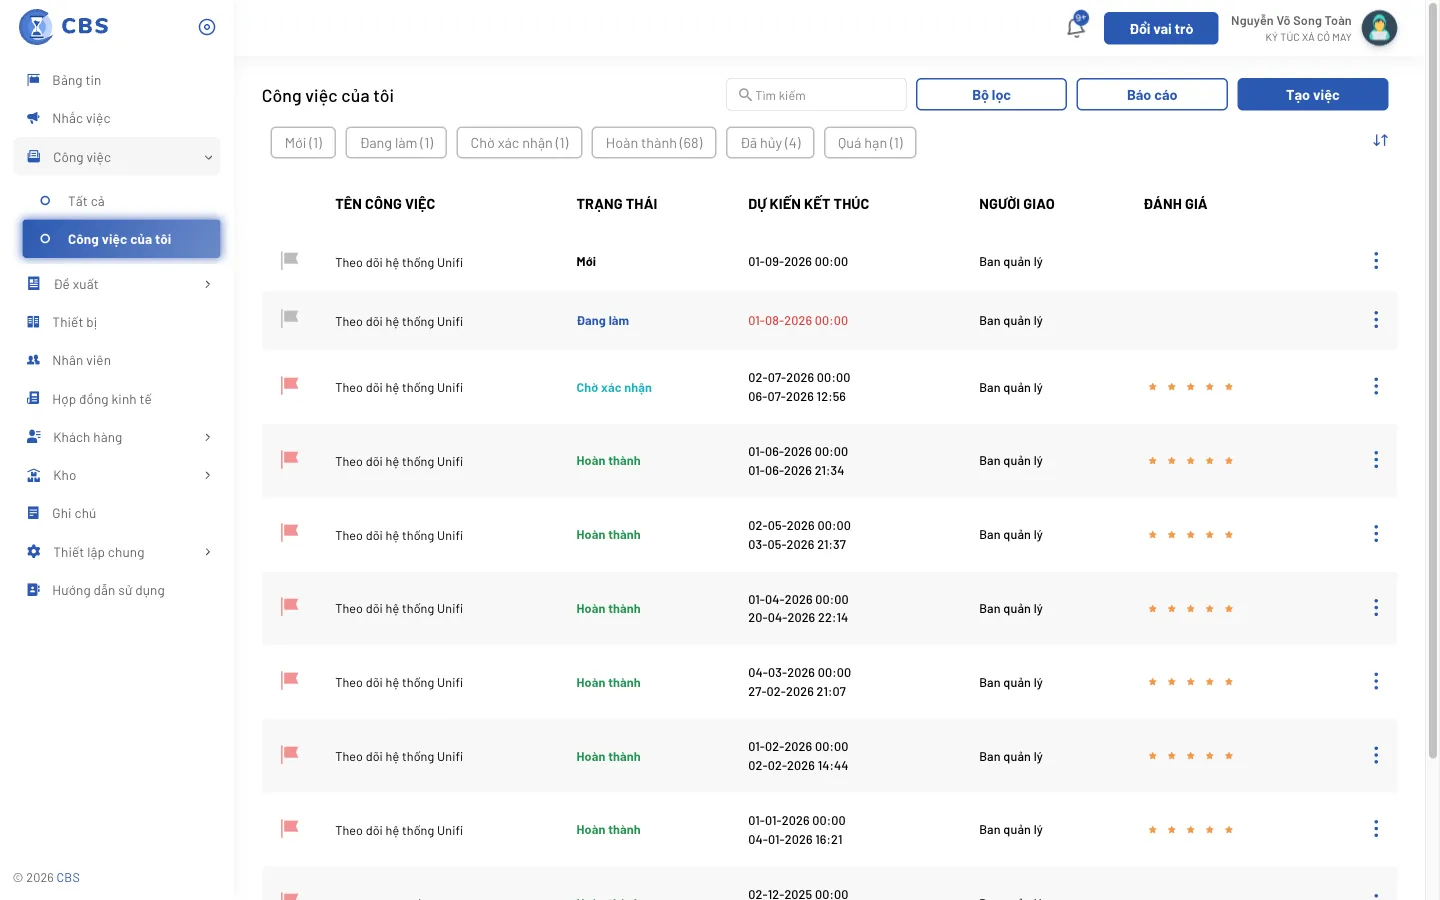Filter tasks by Chờ xác nhận (1)
This screenshot has height=900, width=1440.
point(519,143)
